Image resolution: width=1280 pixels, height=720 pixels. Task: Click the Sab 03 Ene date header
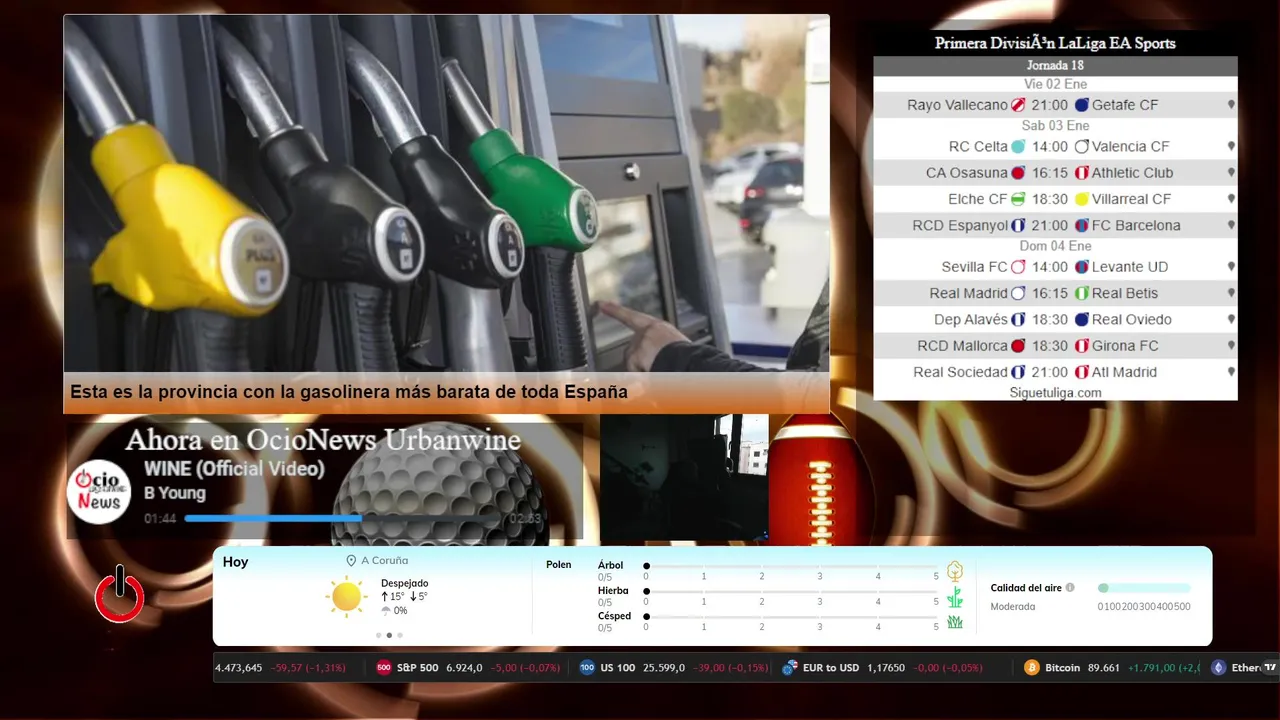[1055, 126]
